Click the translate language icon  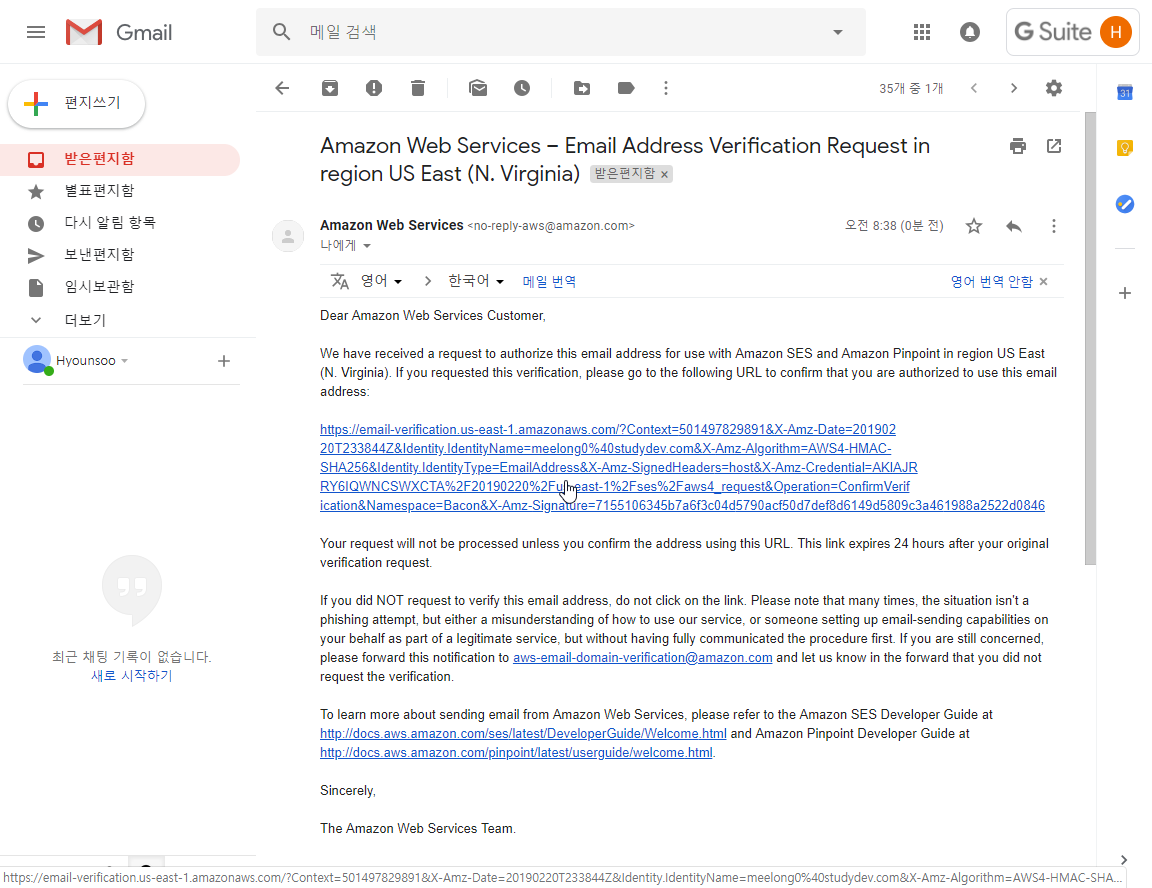339,281
